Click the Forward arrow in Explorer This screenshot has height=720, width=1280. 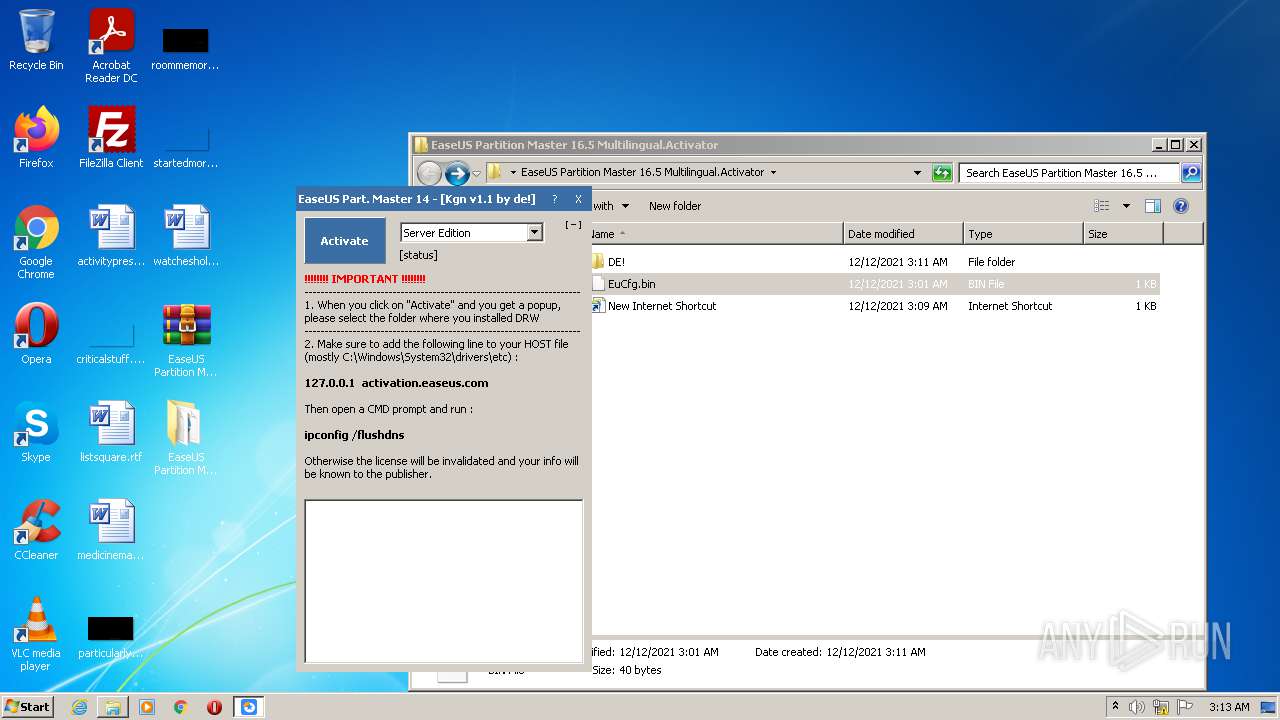[x=457, y=173]
